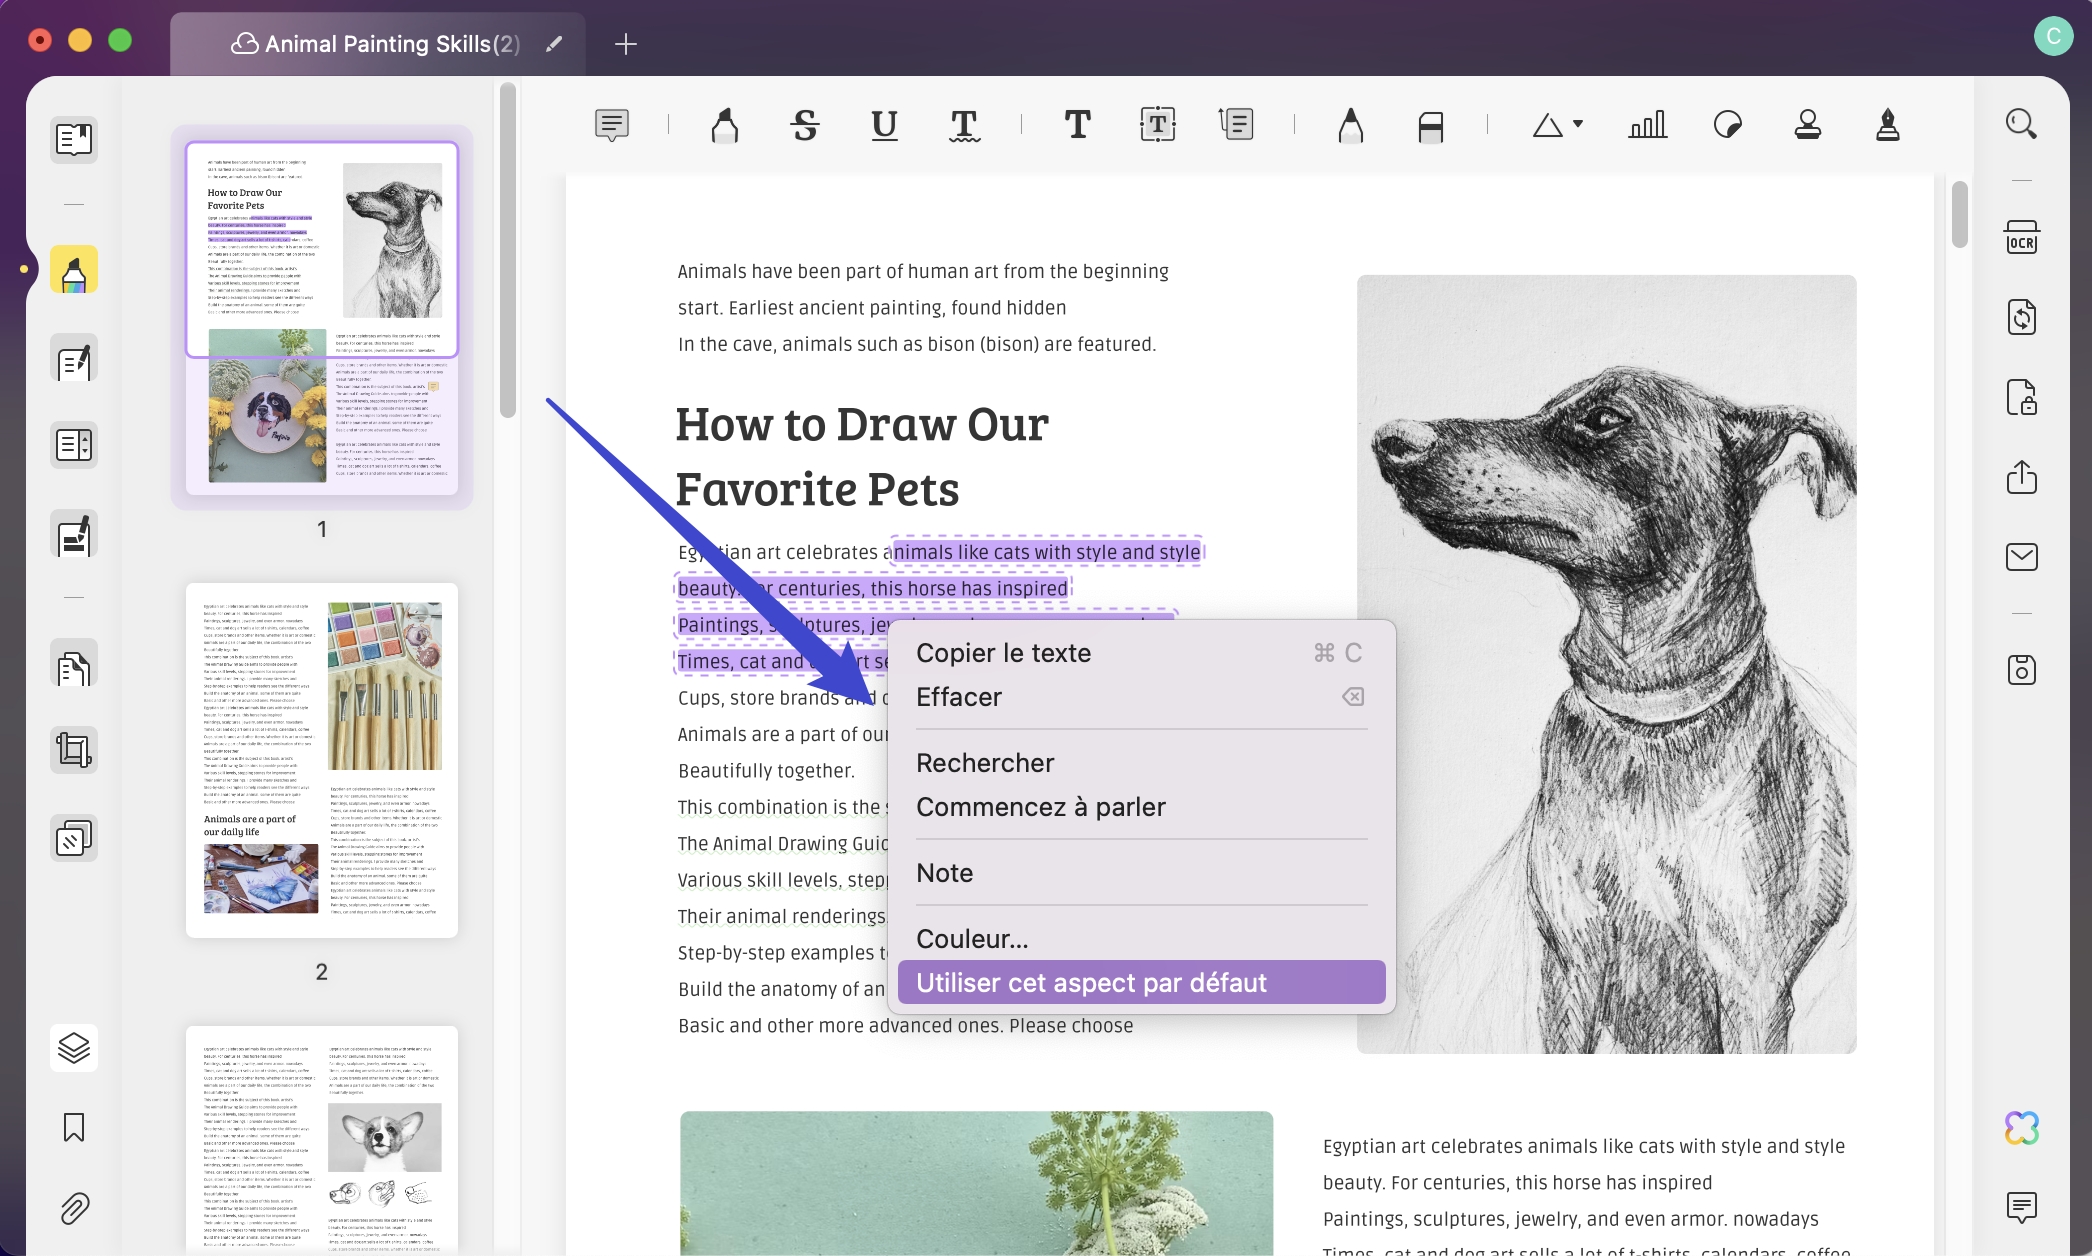
Task: Select the squiggly underline text tool
Action: pyautogui.click(x=964, y=125)
